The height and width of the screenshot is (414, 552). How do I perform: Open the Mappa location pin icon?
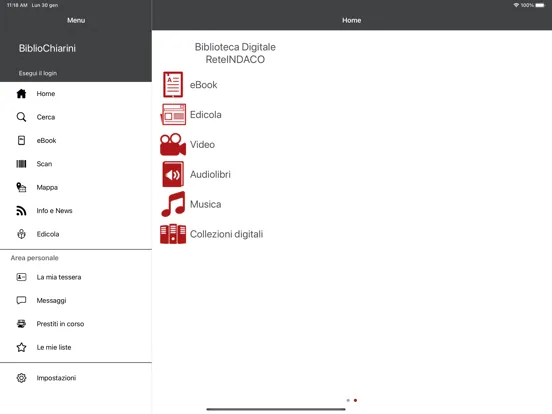click(x=21, y=187)
